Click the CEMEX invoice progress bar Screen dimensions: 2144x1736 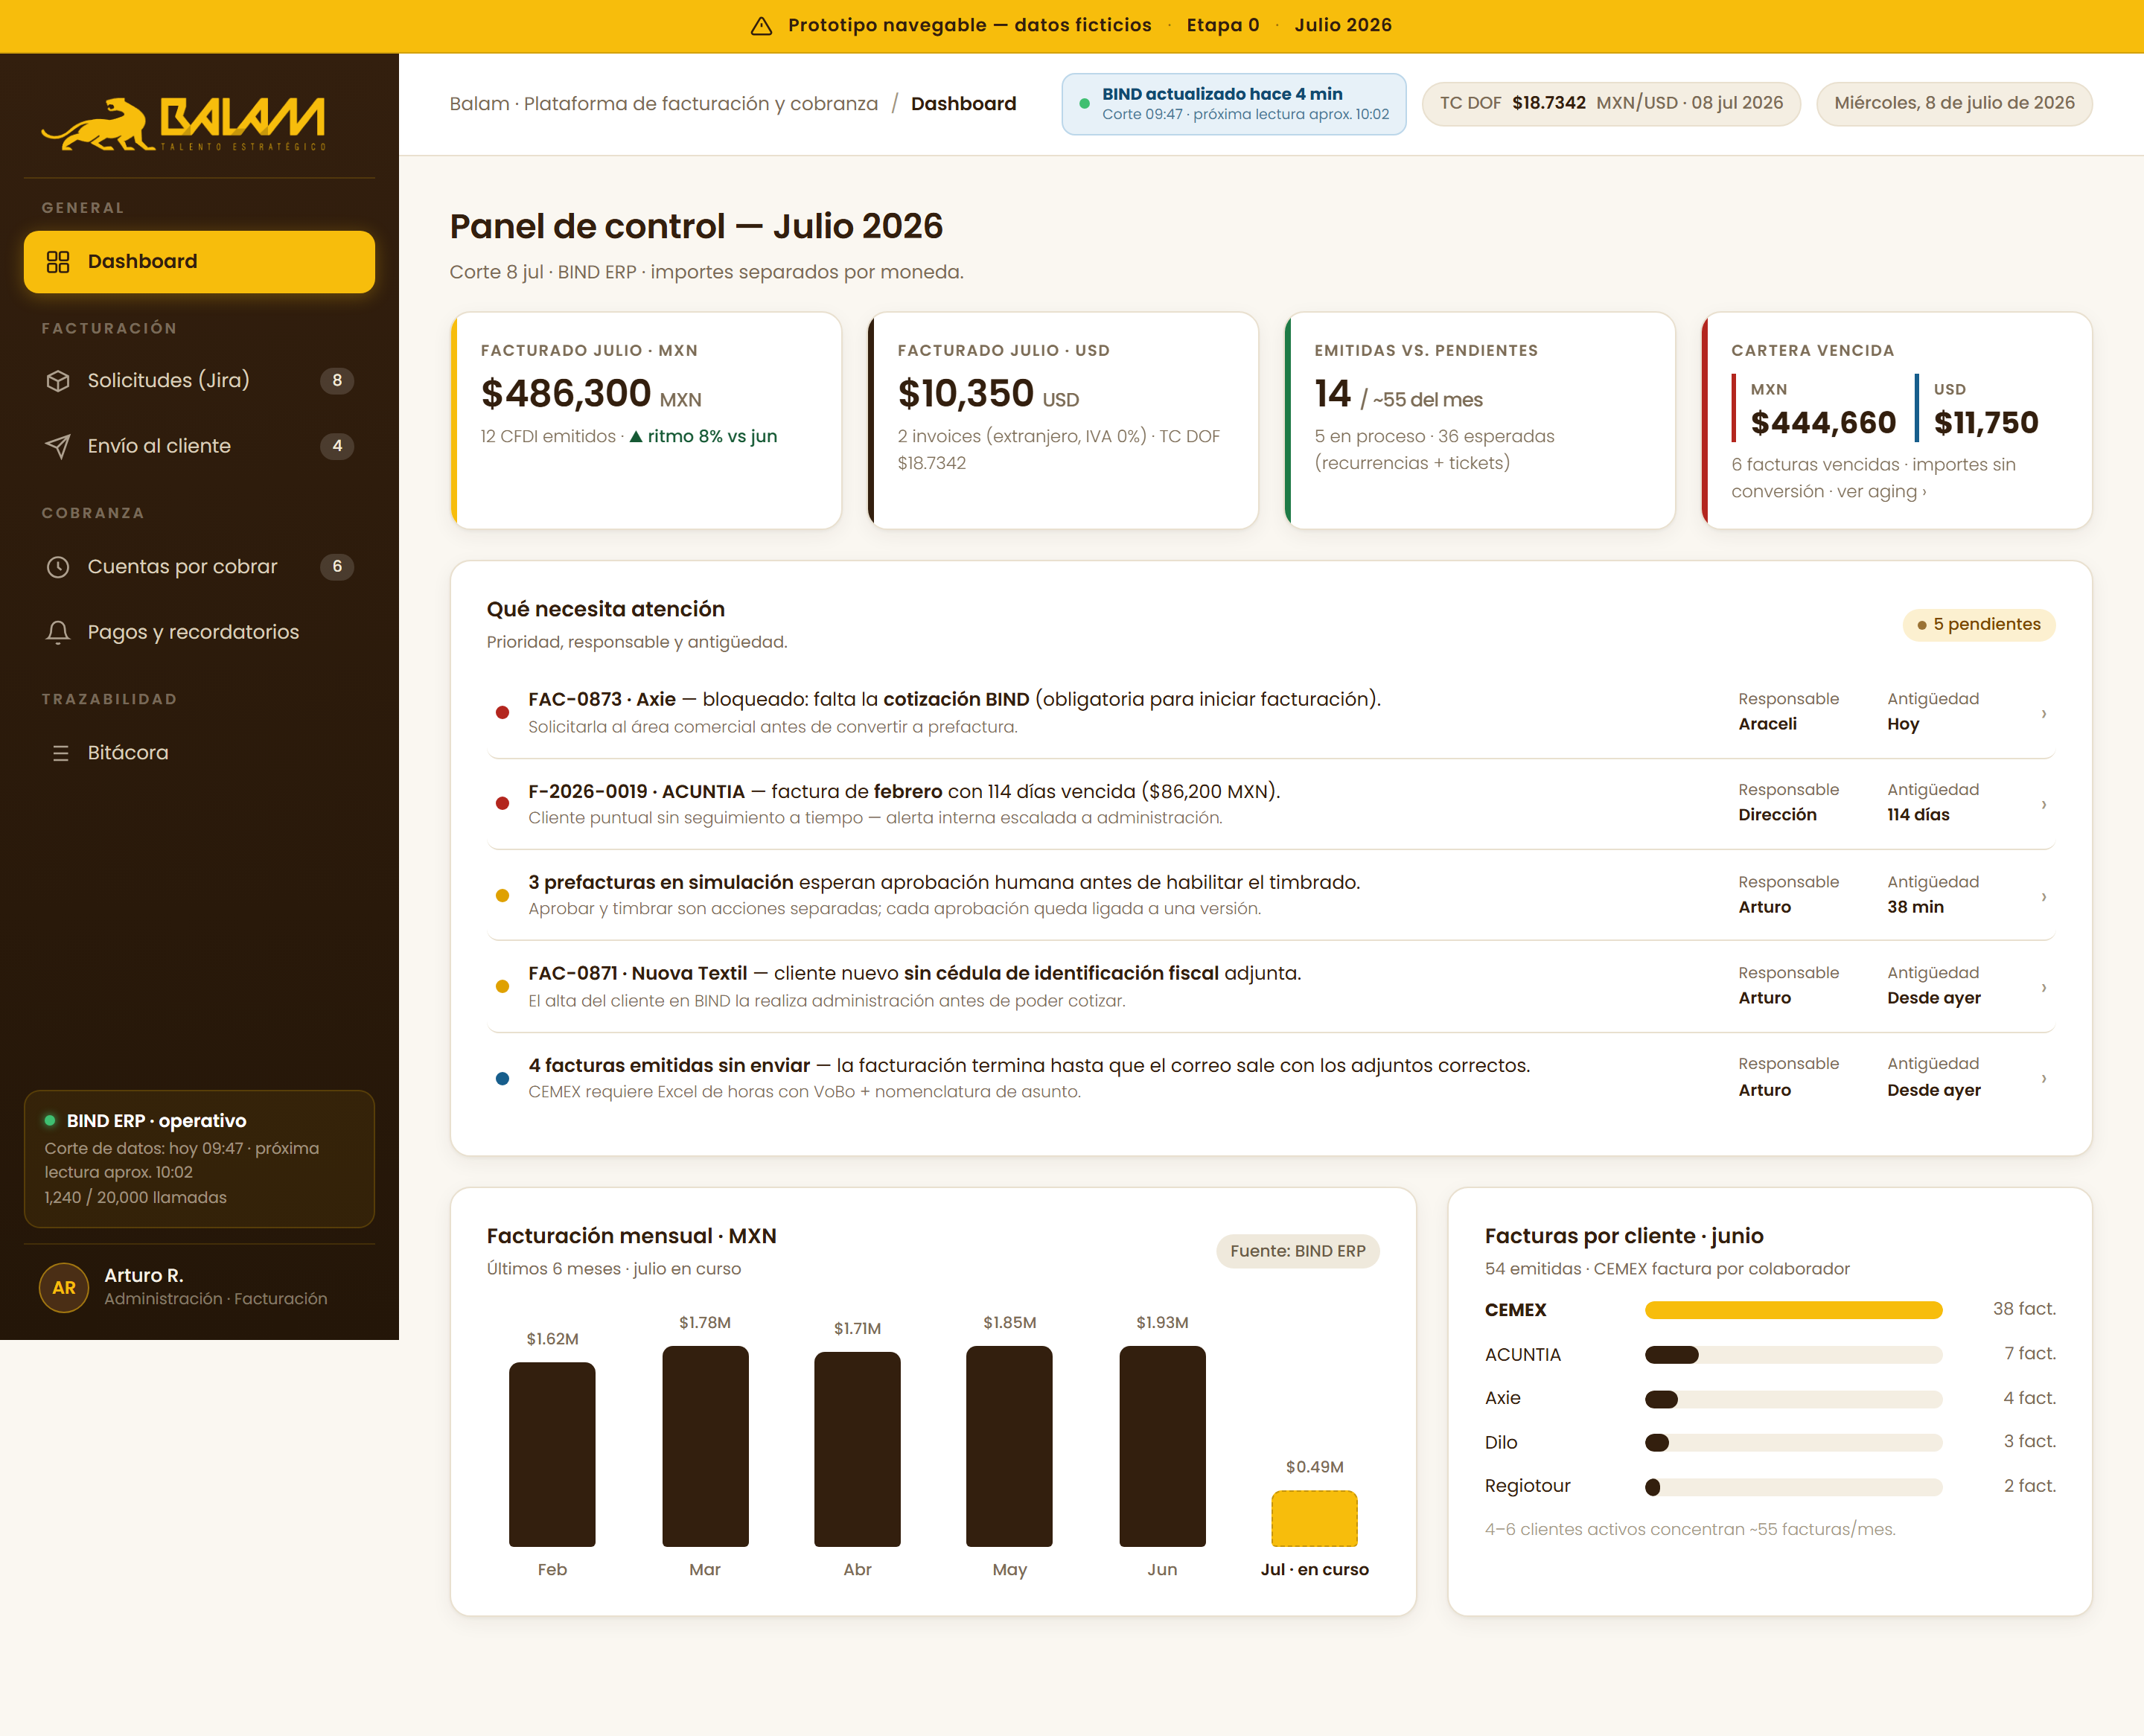point(1793,1310)
